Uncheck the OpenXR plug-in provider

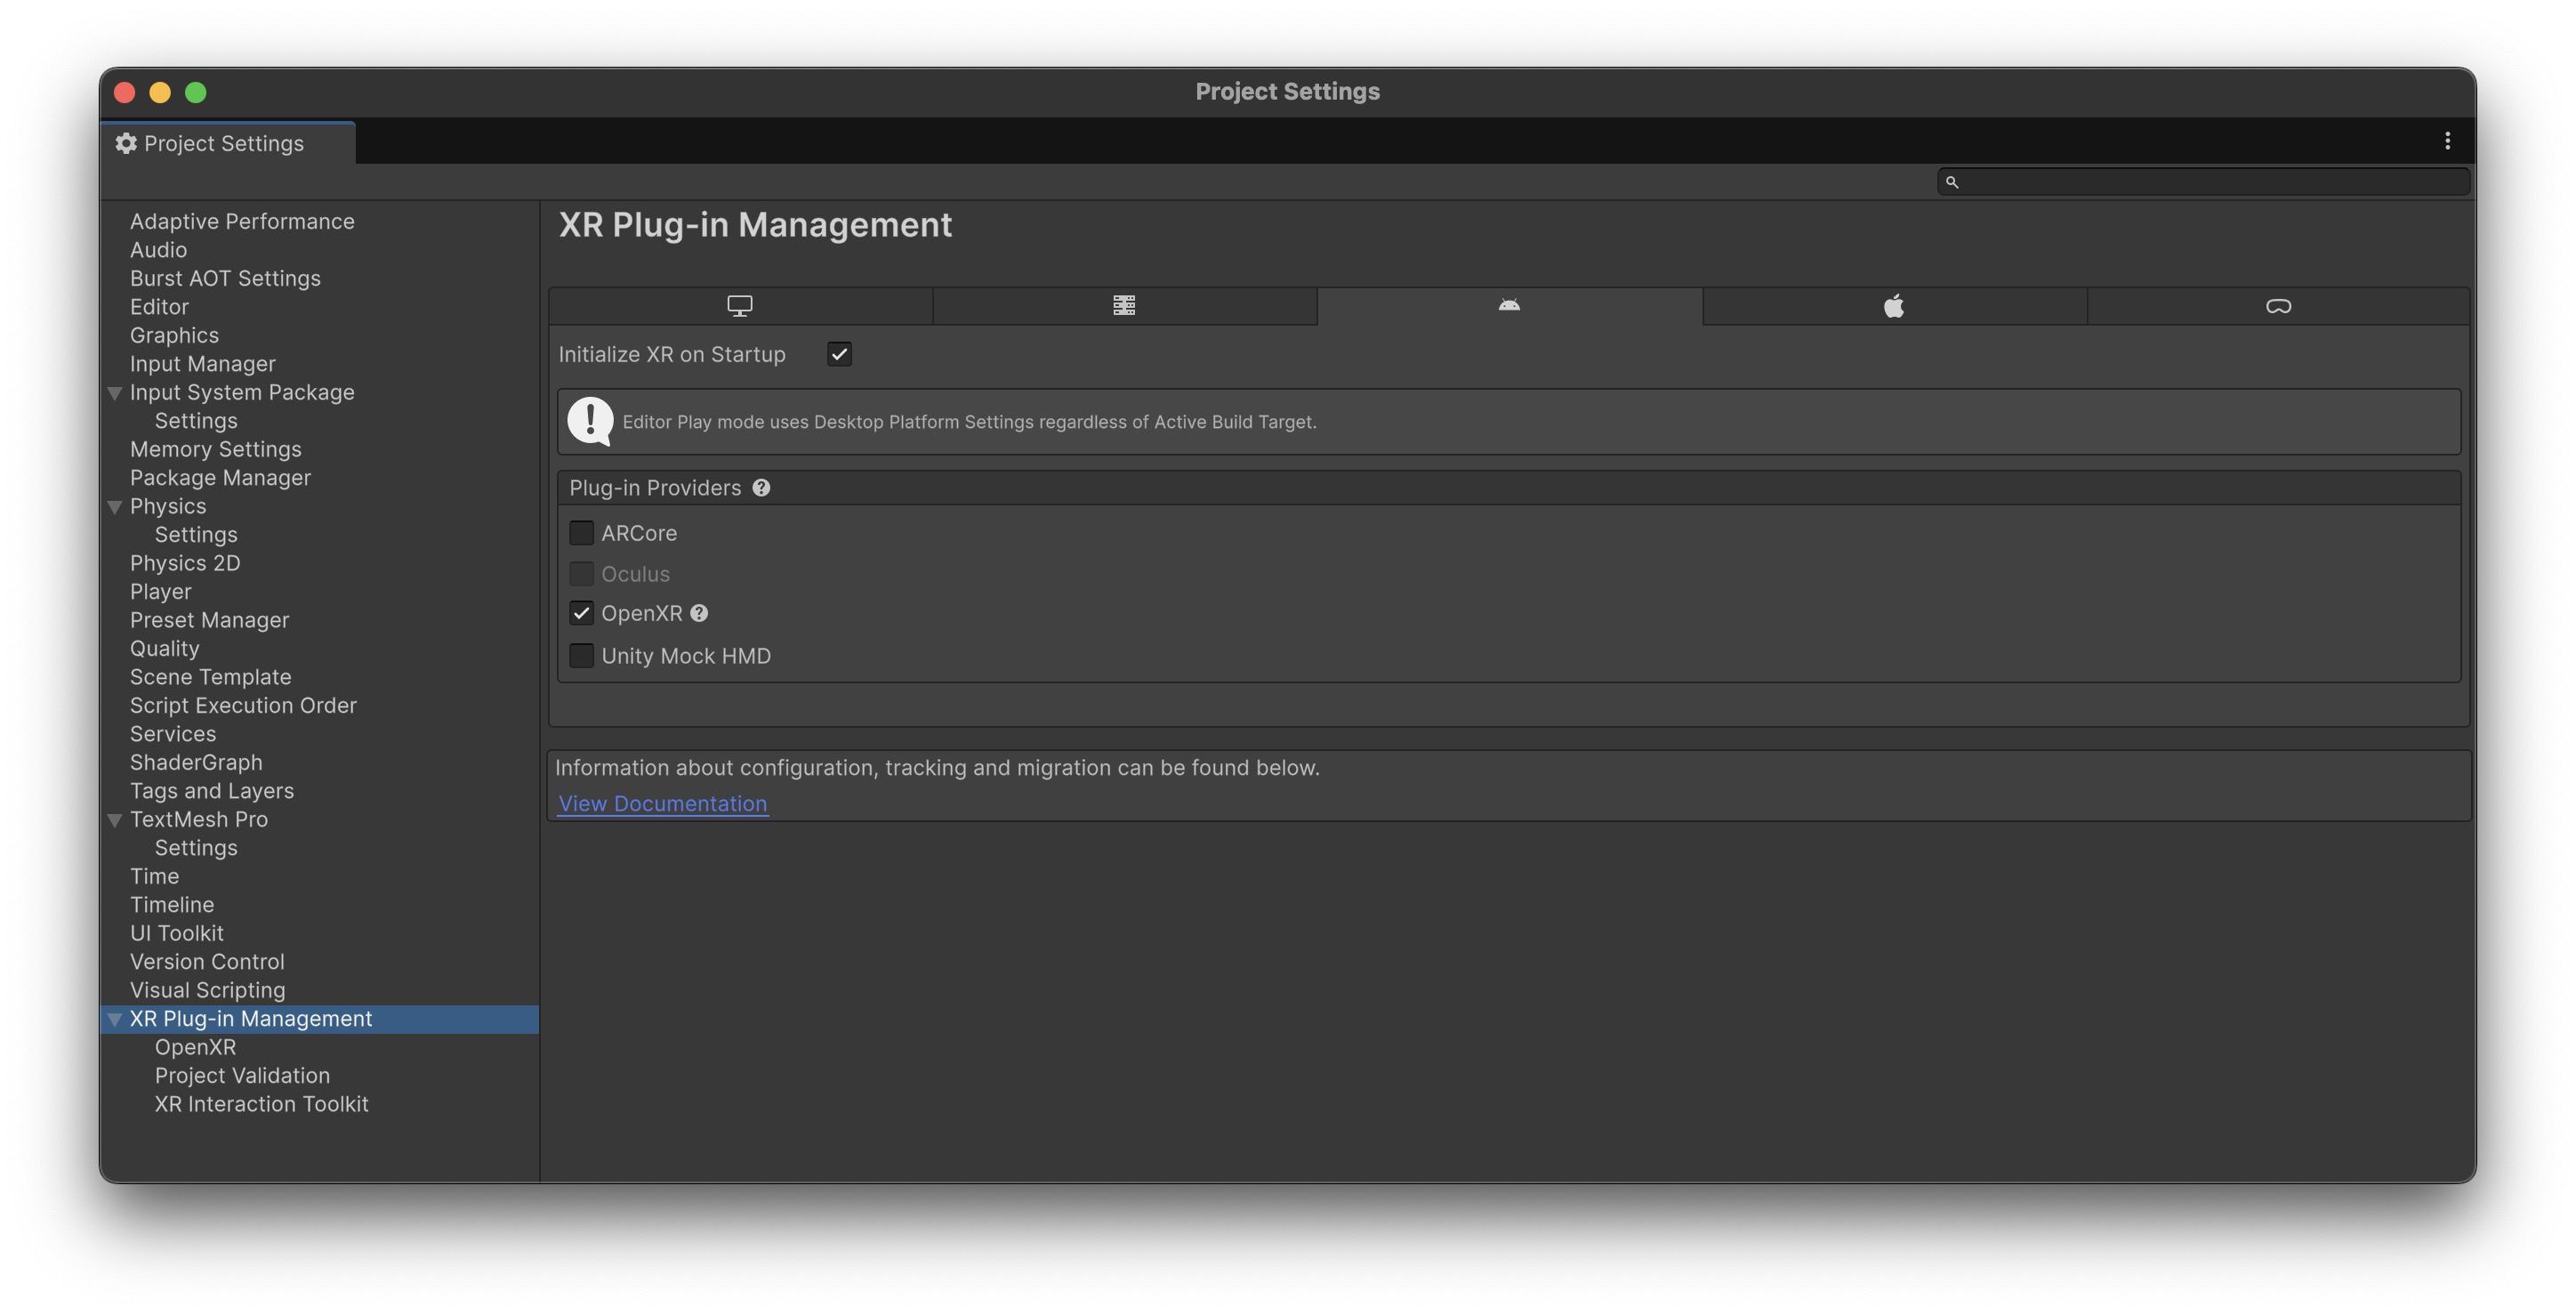click(581, 613)
